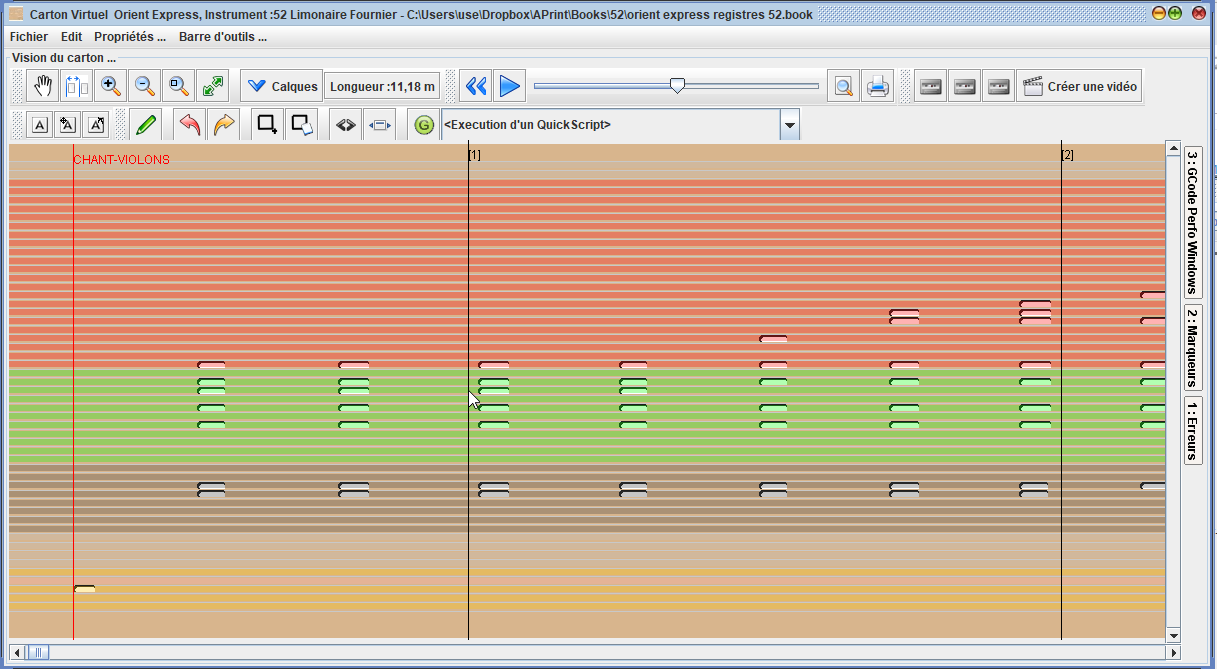This screenshot has height=669, width=1217.
Task: Expand the Calques layers dropdown
Action: point(282,87)
